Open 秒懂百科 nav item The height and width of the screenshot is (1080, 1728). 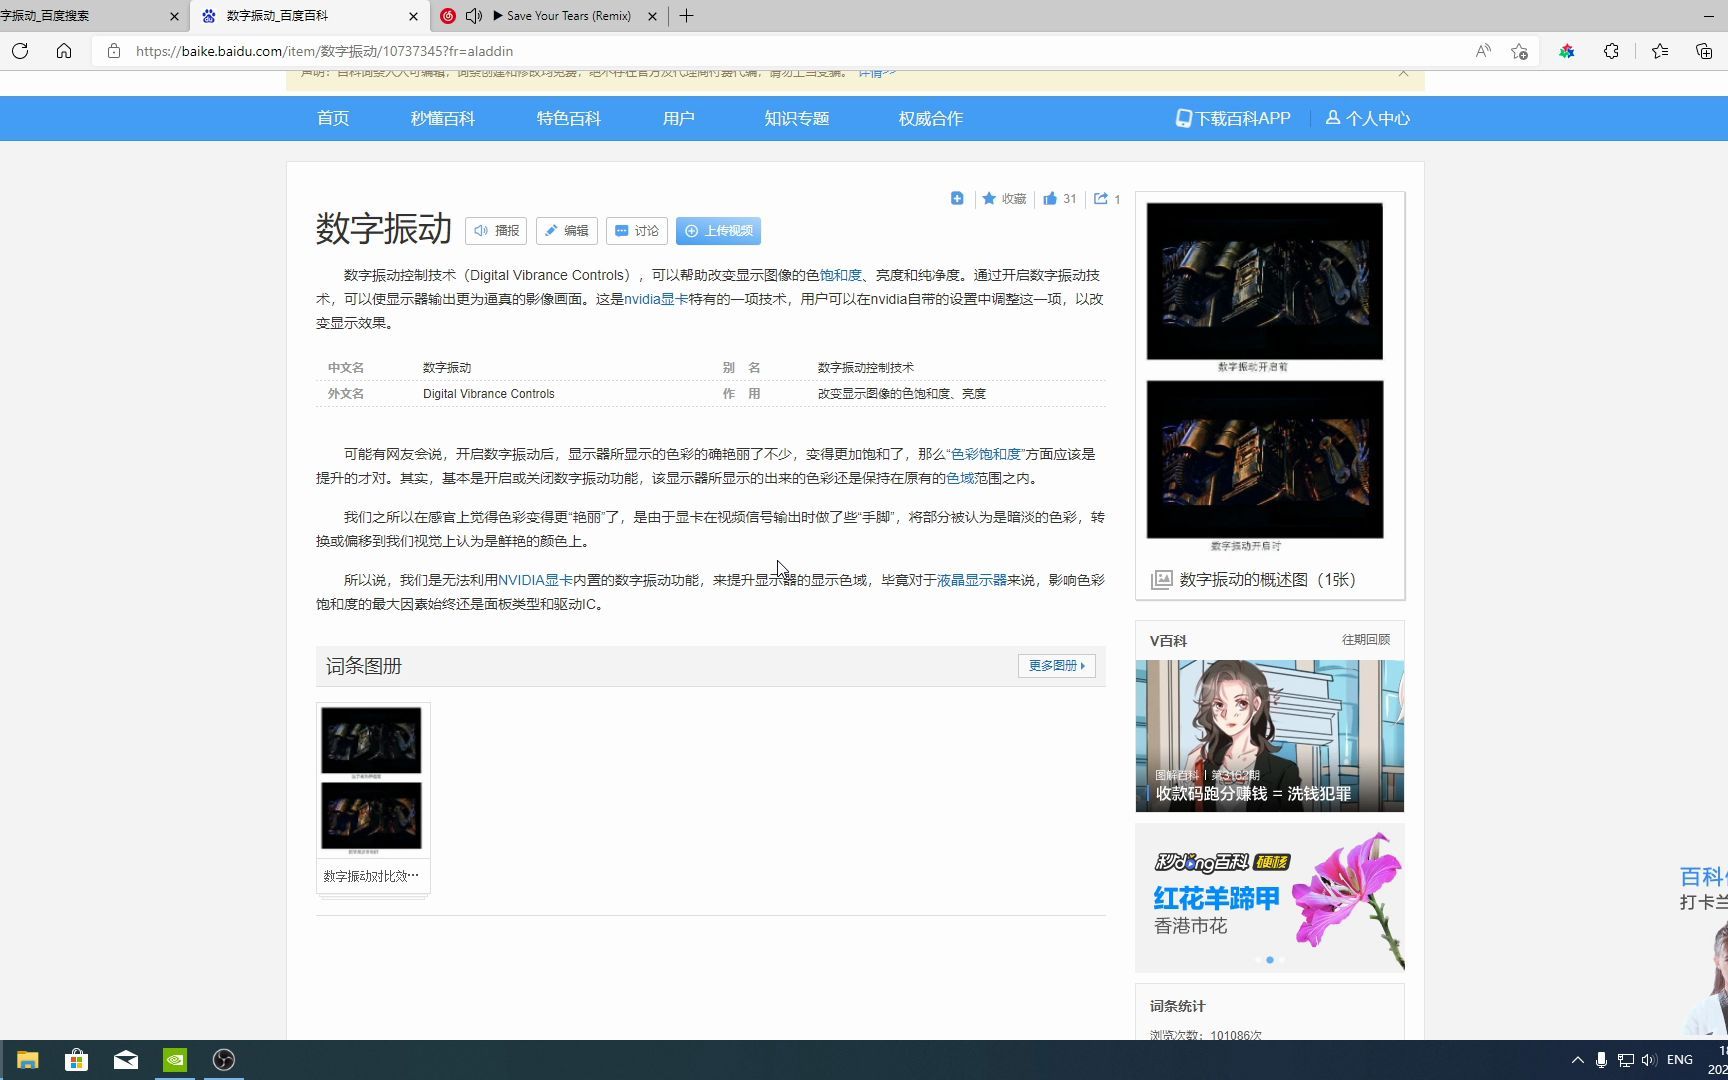pos(443,118)
